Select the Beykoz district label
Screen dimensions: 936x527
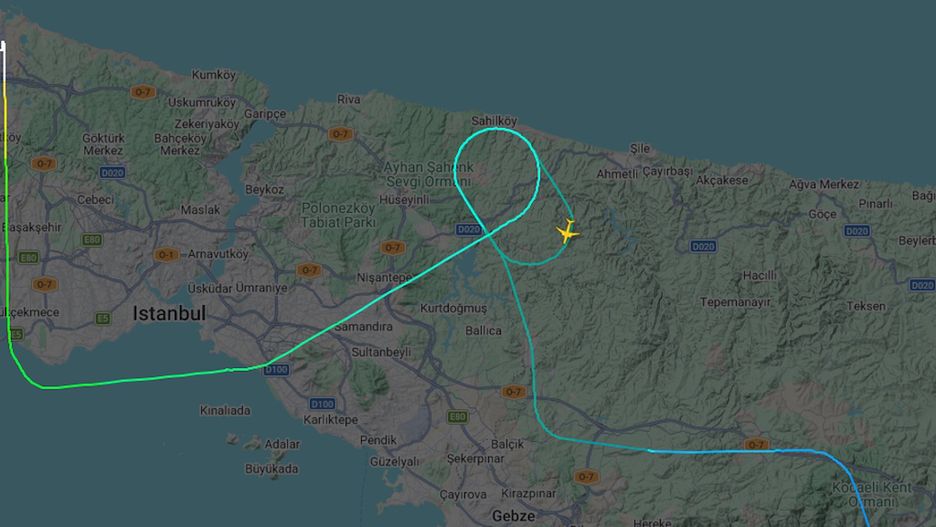pyautogui.click(x=264, y=189)
